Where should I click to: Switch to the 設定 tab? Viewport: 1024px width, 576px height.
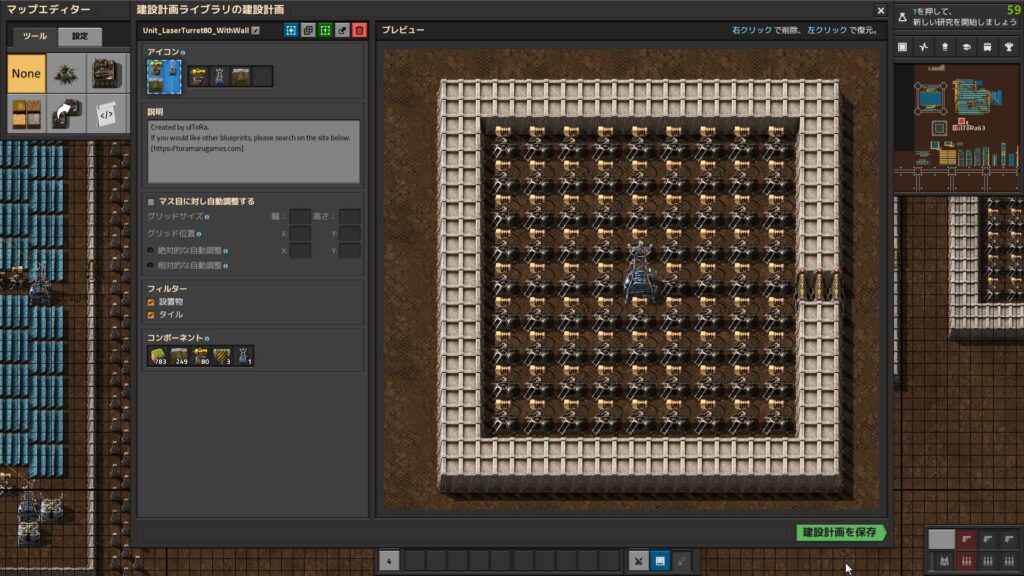pyautogui.click(x=80, y=37)
